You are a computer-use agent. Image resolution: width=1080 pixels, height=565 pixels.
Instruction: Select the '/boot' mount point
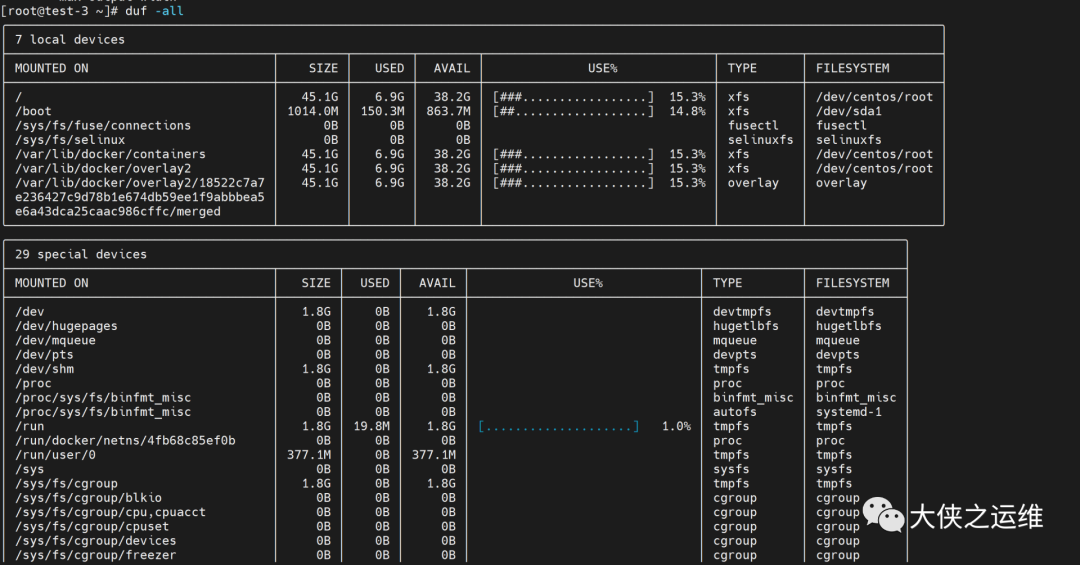[x=33, y=111]
